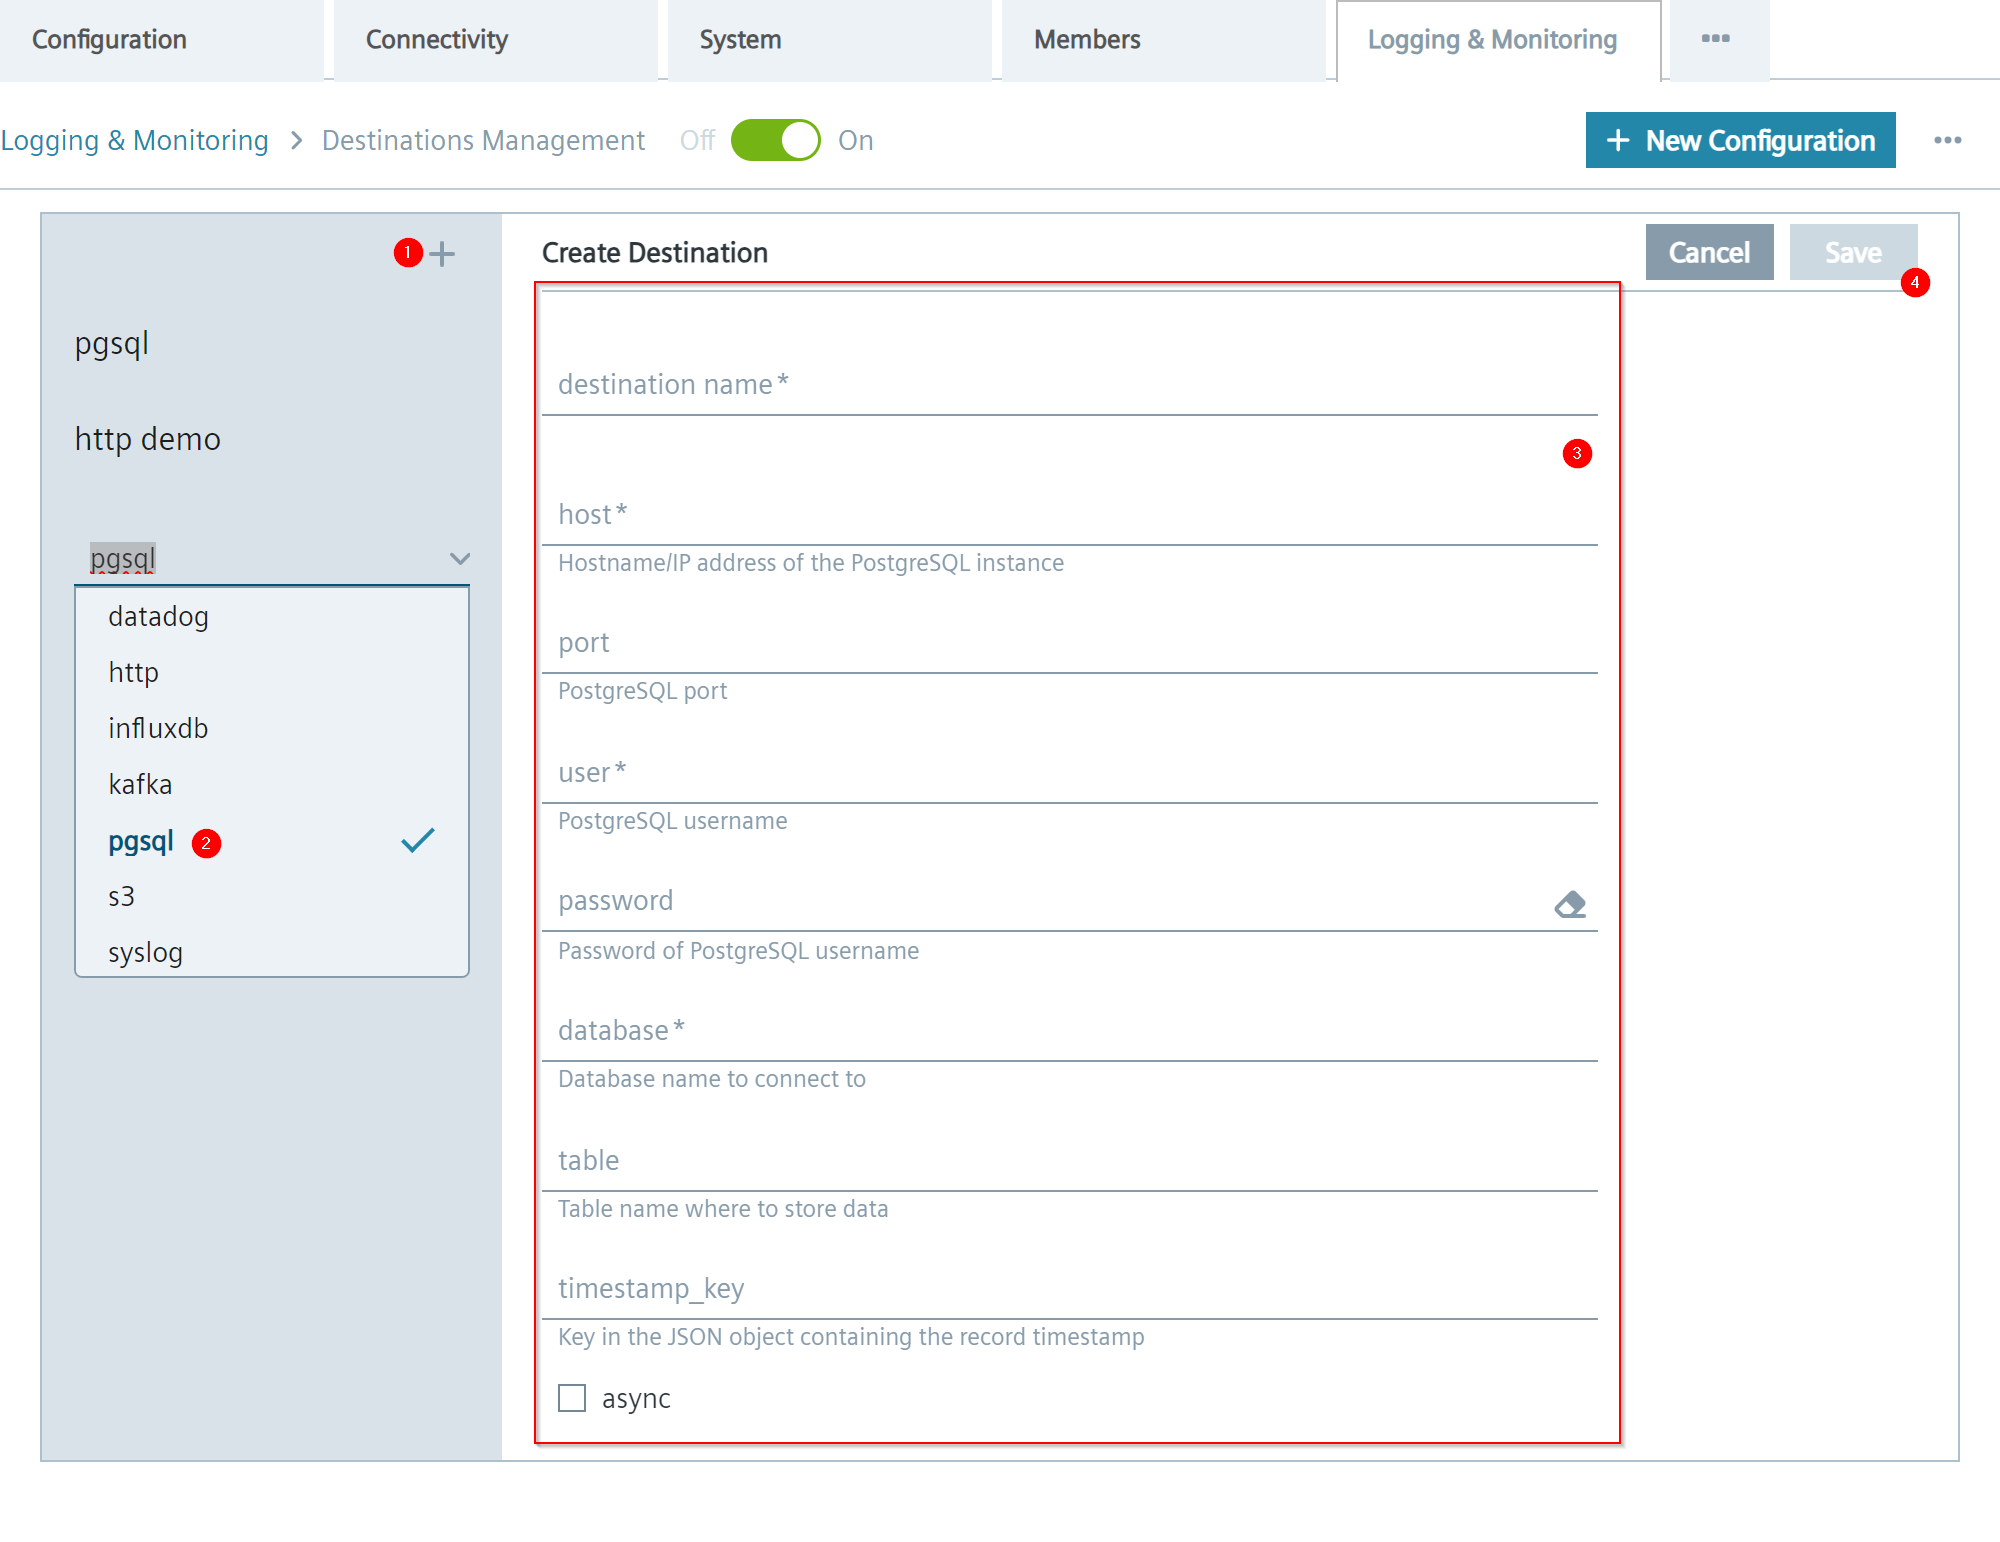Screen dimensions: 2000x1542
Task: Click the ellipsis to show more tabs
Action: point(1716,39)
